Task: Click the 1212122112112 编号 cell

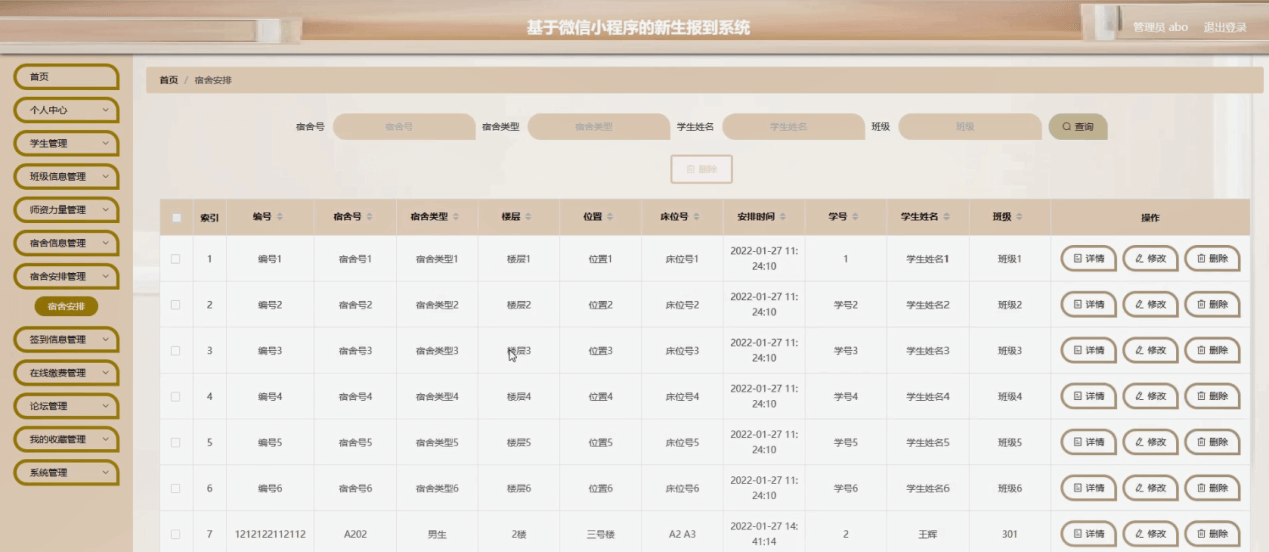Action: pyautogui.click(x=270, y=534)
